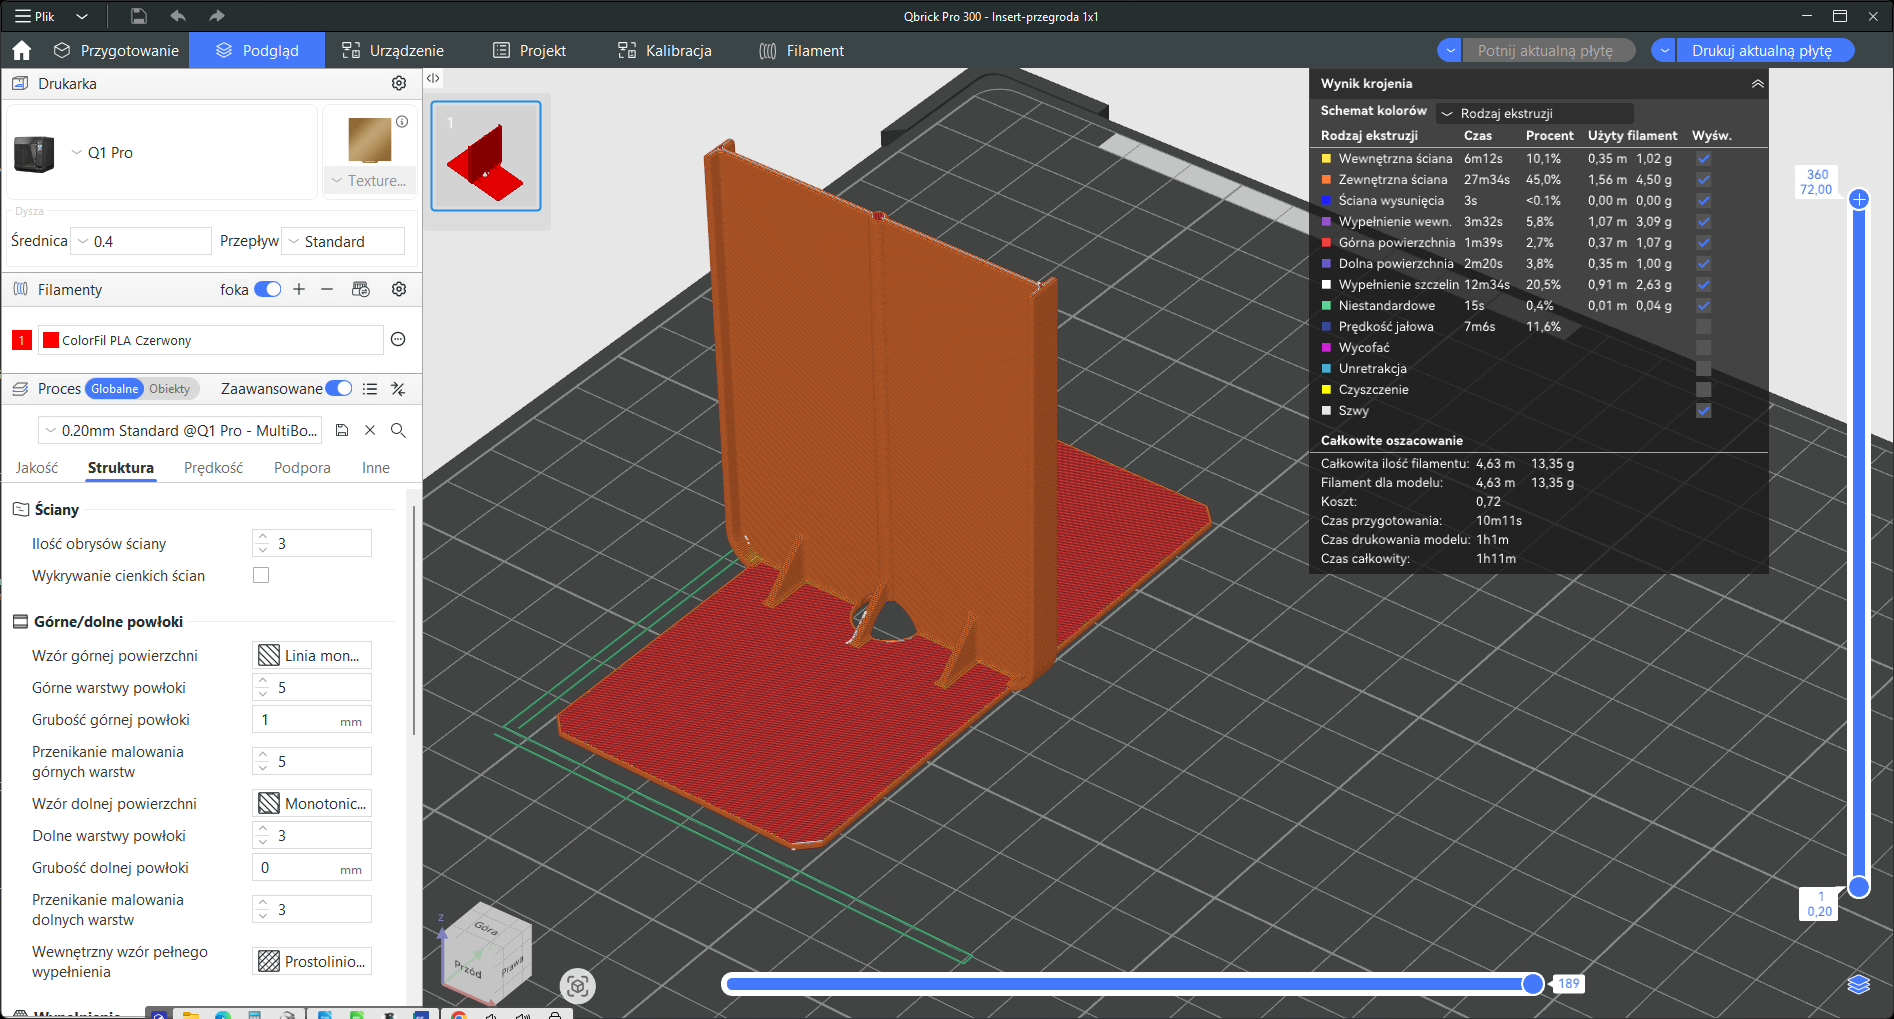Screen dimensions: 1894x1019
Task: Click the Grubość górnej powłoki input field
Action: (x=312, y=719)
